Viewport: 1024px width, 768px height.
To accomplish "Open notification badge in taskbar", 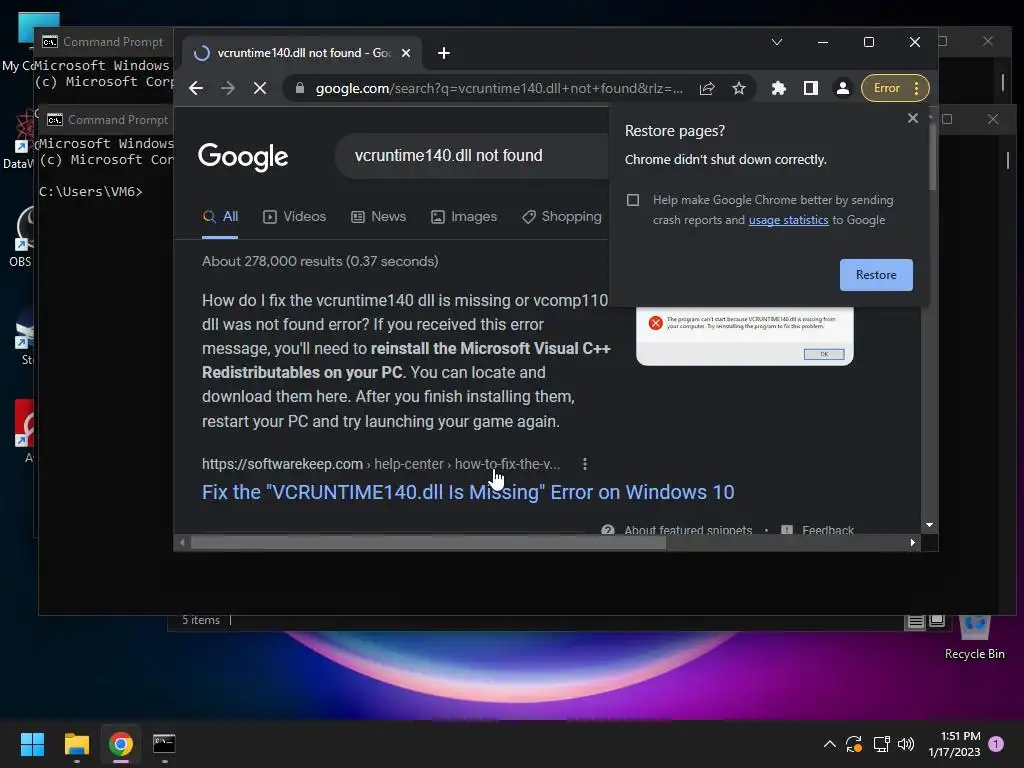I will (996, 743).
